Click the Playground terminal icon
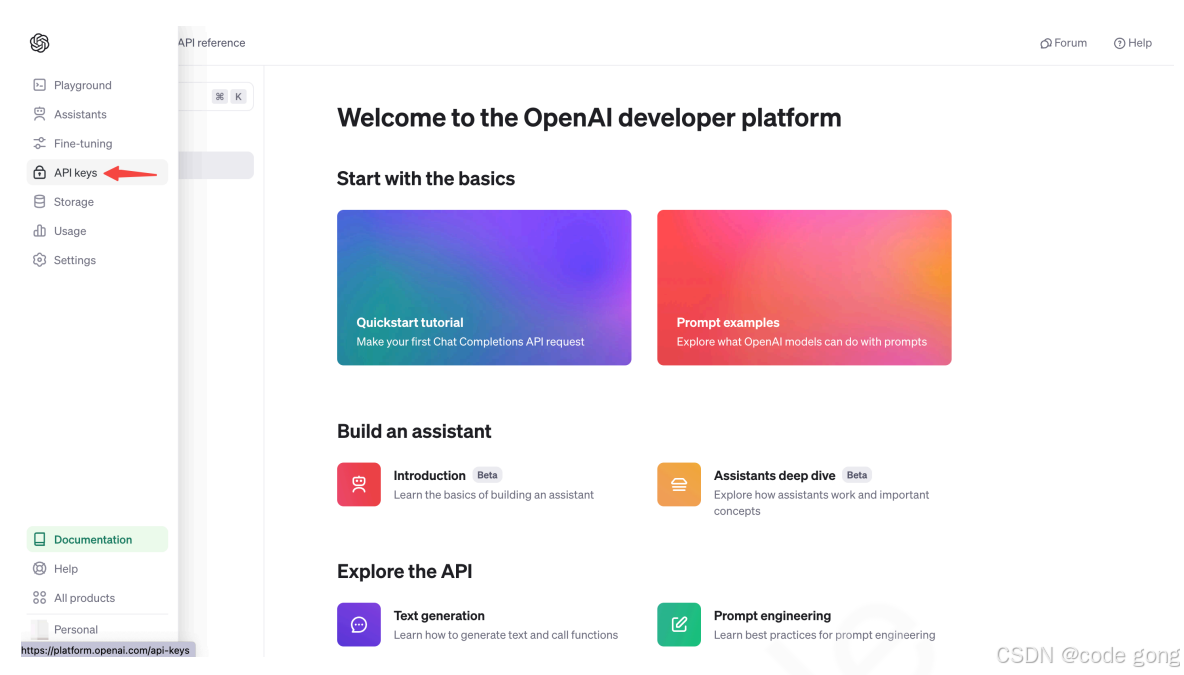The image size is (1184, 675). click(39, 85)
